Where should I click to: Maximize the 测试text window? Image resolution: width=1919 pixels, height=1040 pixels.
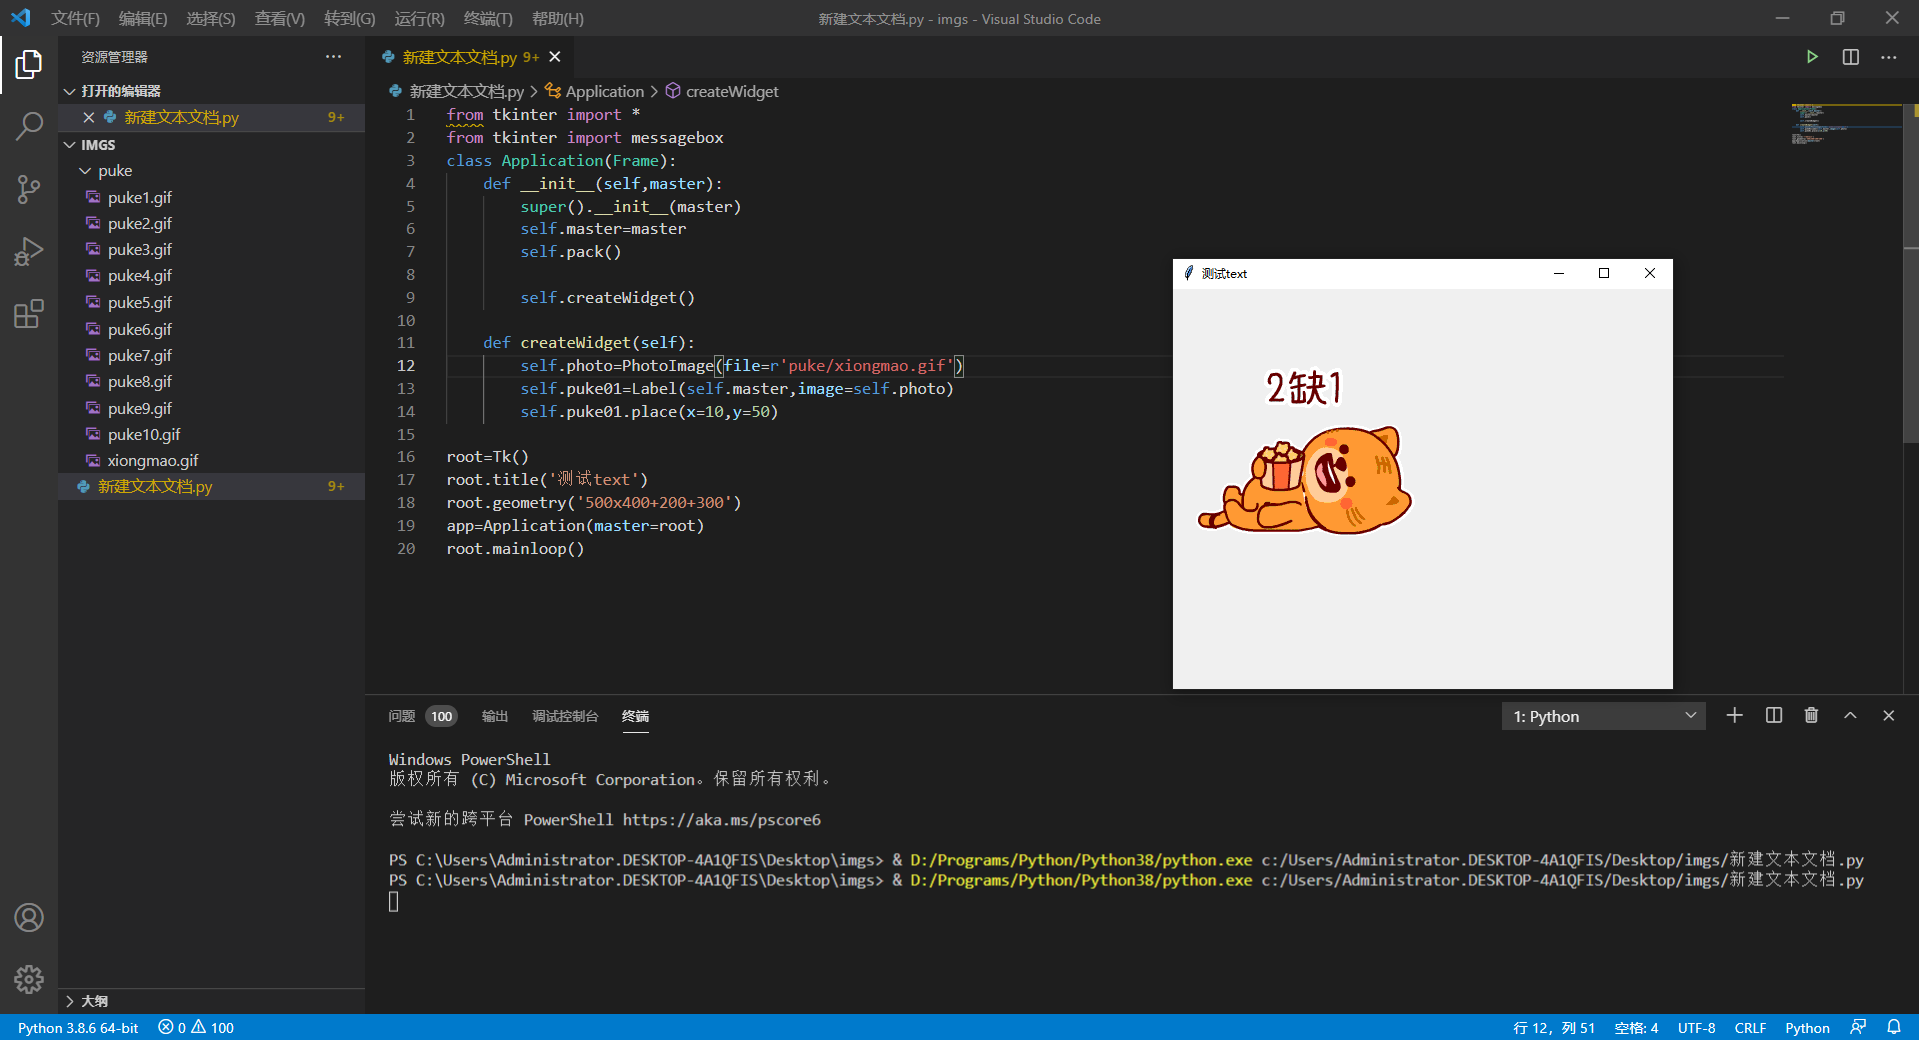click(1604, 273)
